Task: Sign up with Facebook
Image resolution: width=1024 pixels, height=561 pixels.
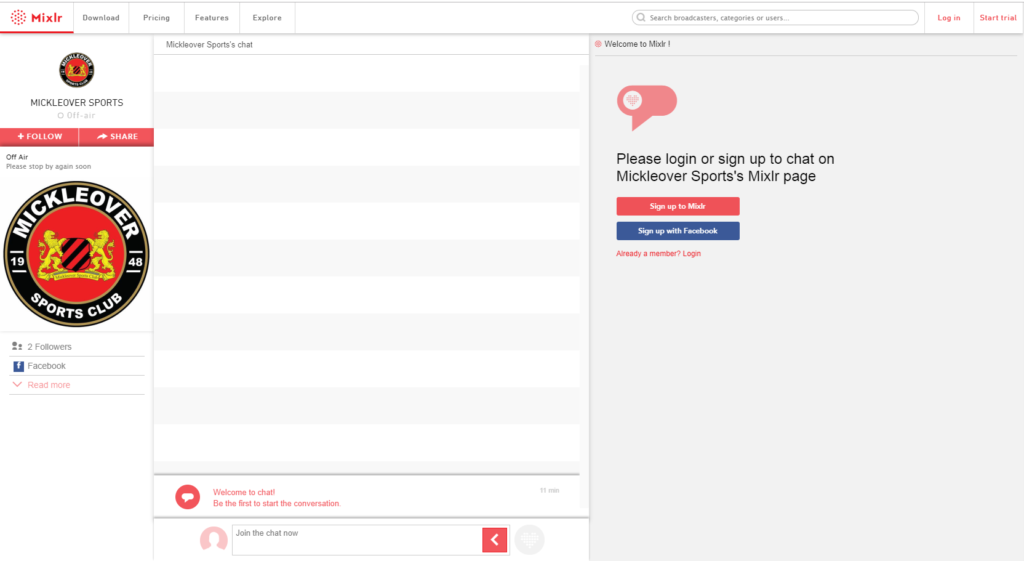Action: point(678,231)
